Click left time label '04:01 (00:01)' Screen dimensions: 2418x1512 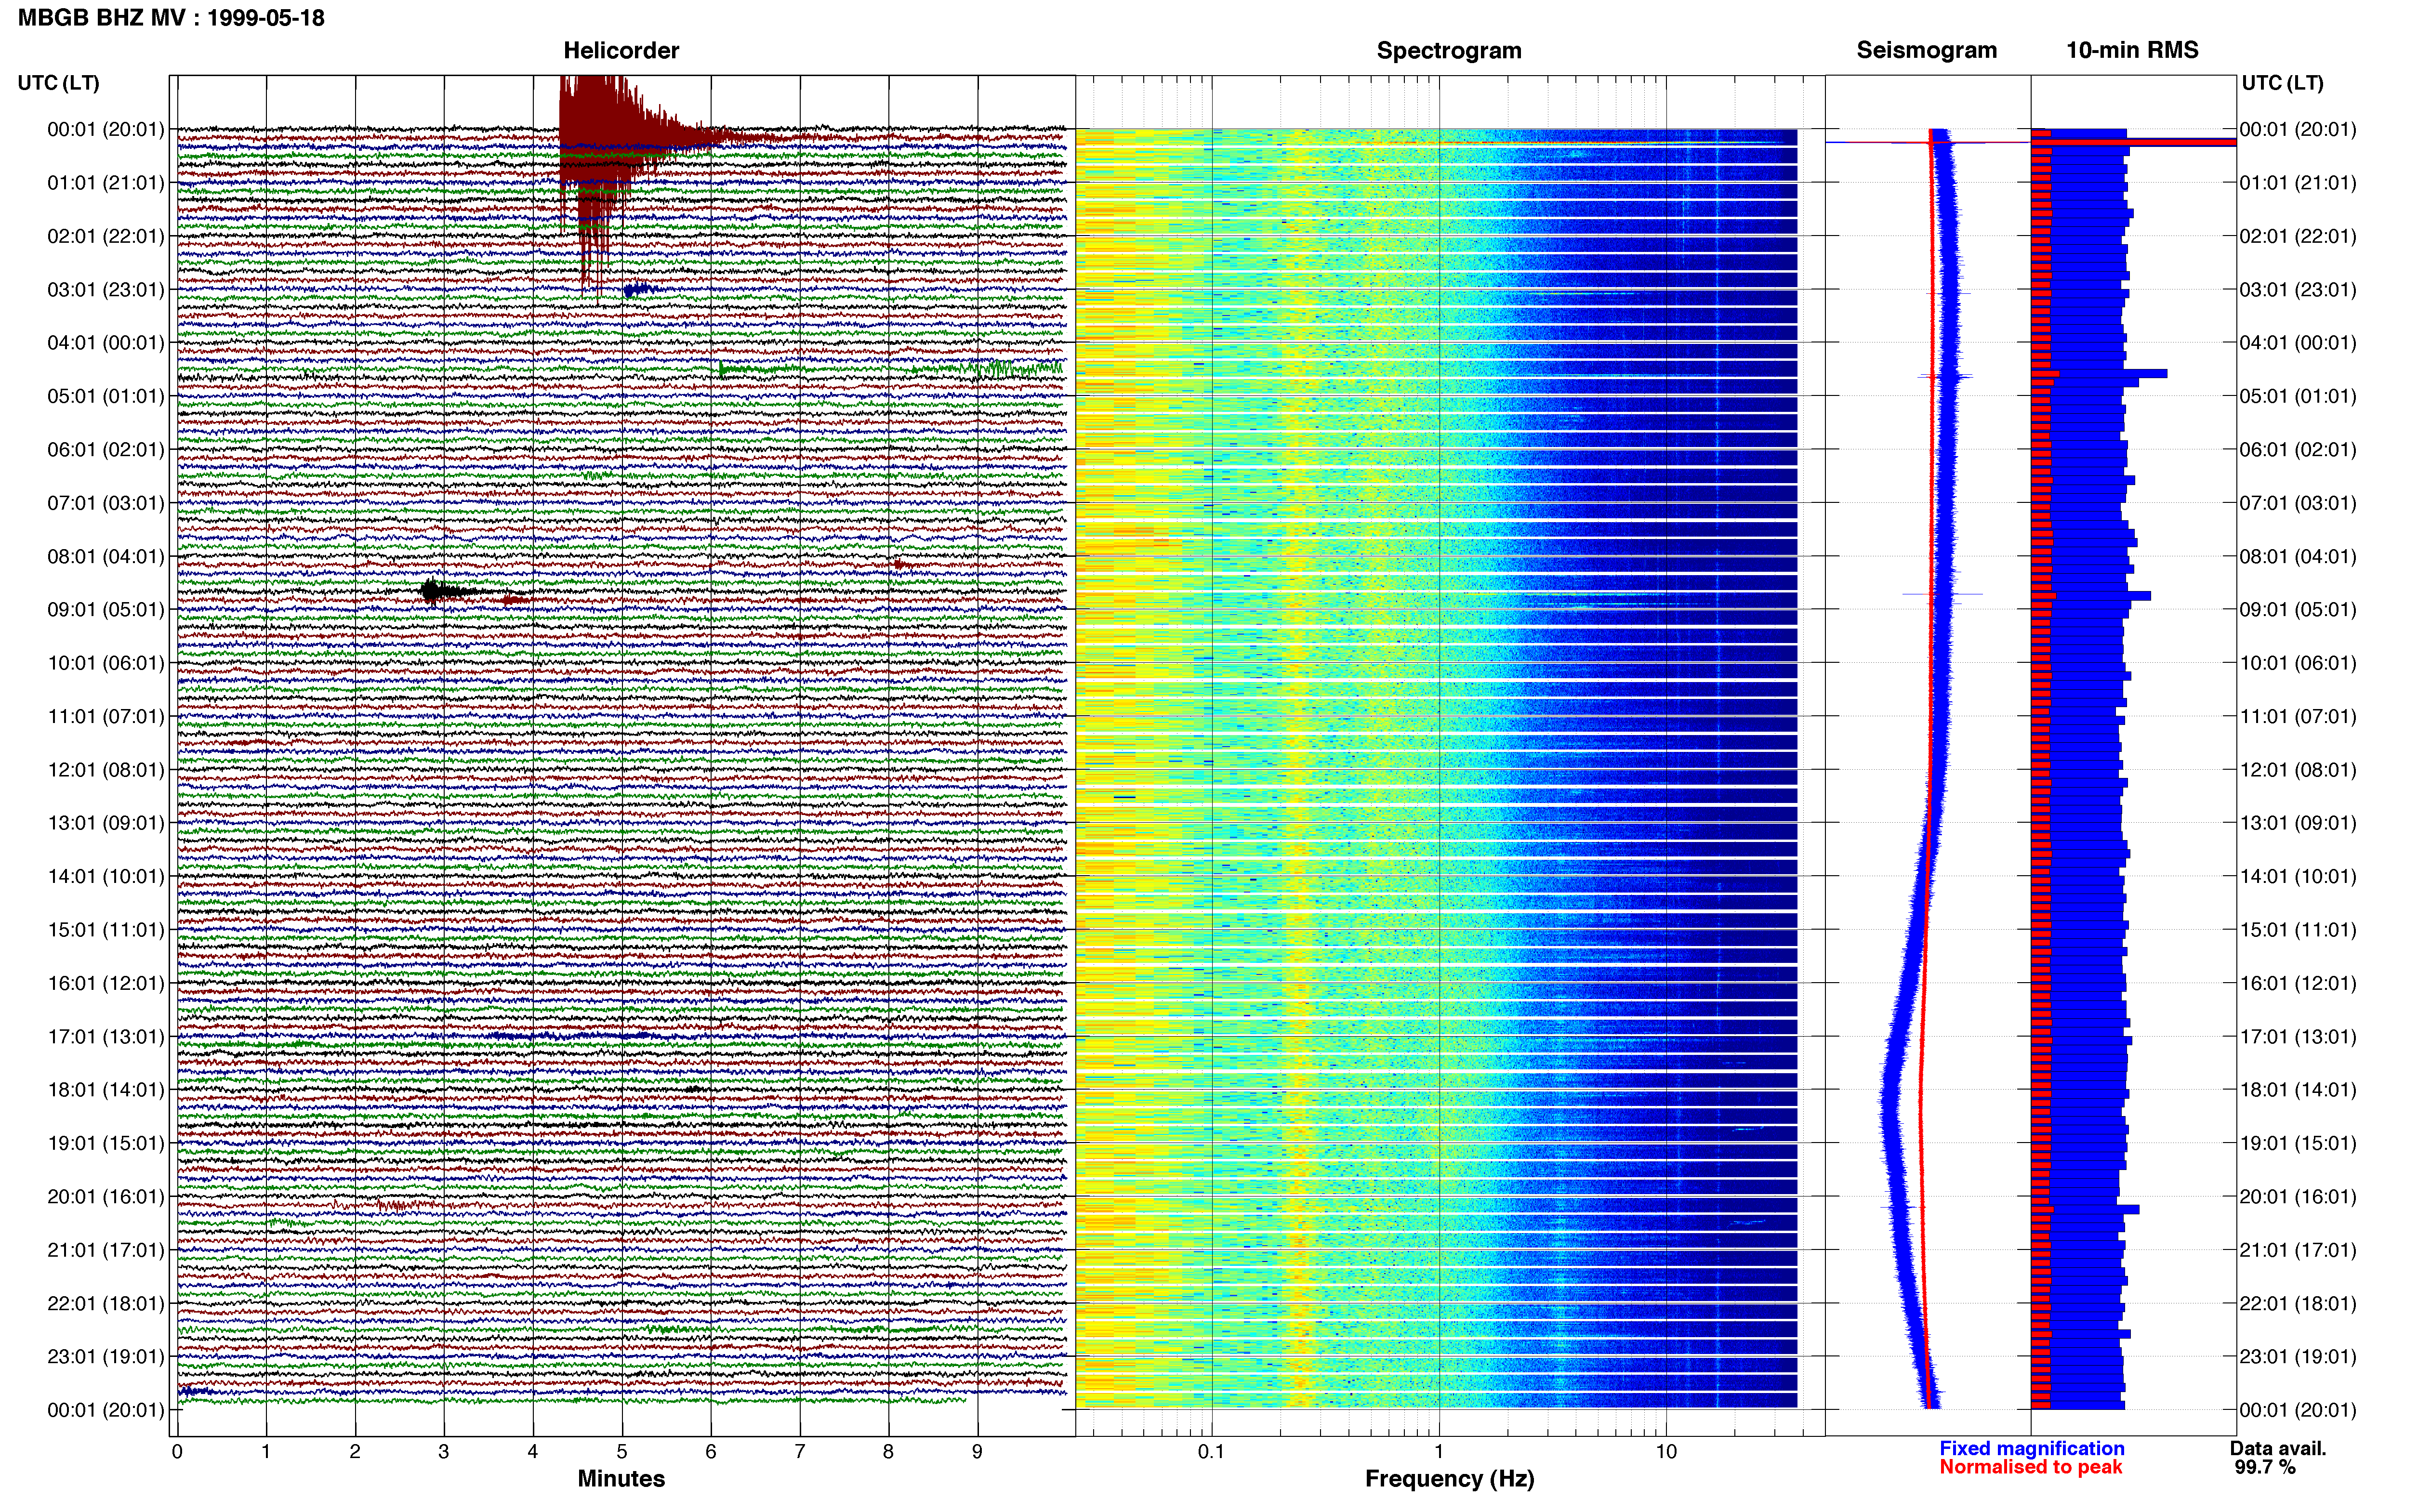(x=106, y=343)
